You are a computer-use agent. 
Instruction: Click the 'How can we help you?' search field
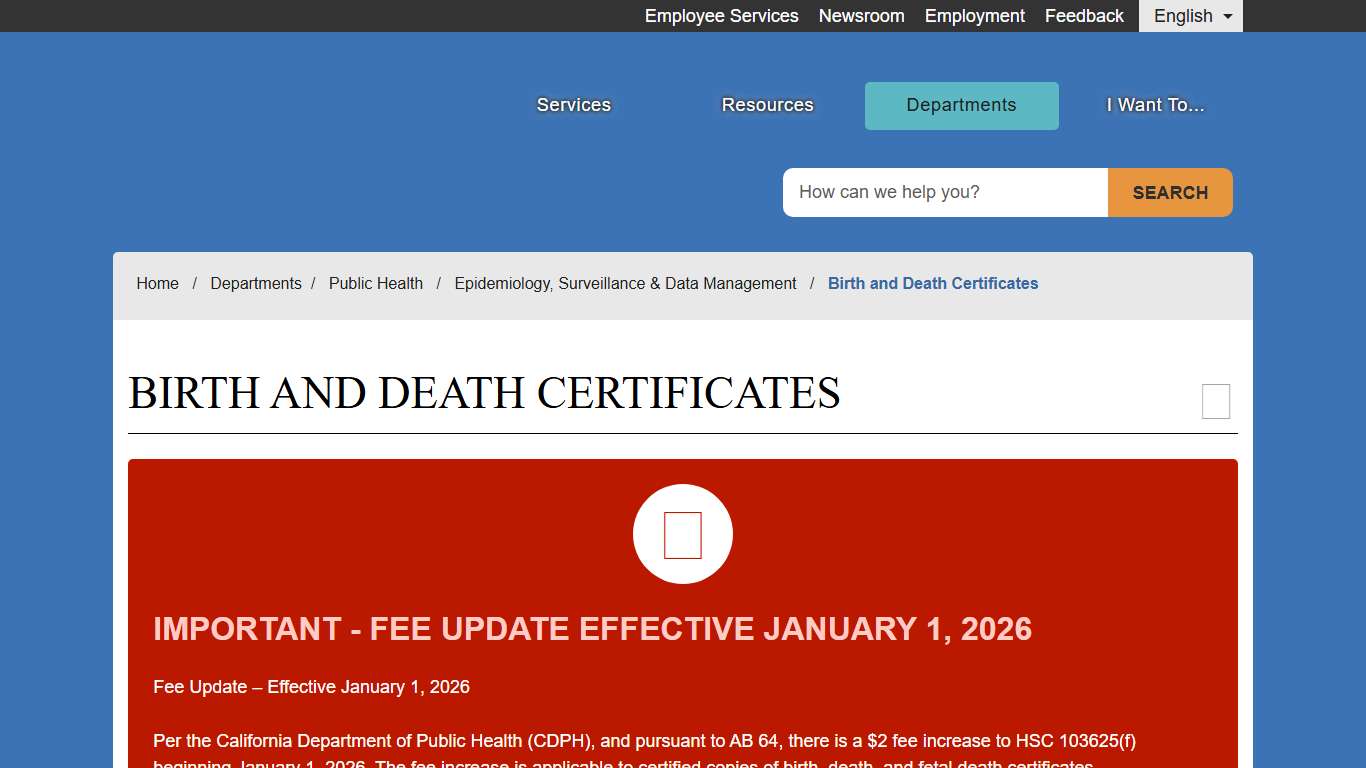[x=944, y=192]
